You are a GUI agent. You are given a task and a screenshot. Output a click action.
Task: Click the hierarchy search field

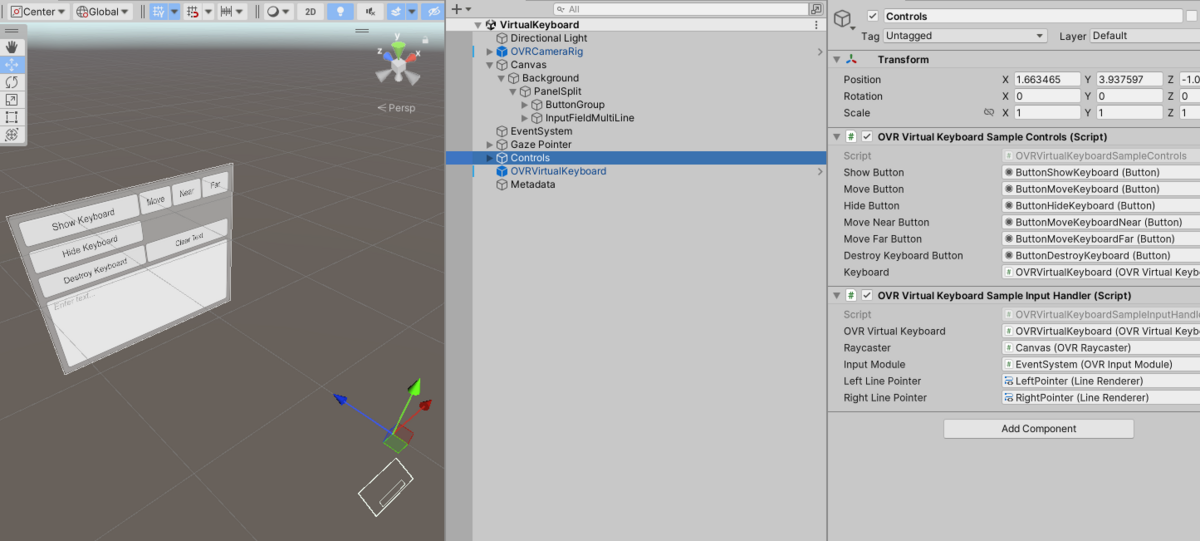[680, 9]
